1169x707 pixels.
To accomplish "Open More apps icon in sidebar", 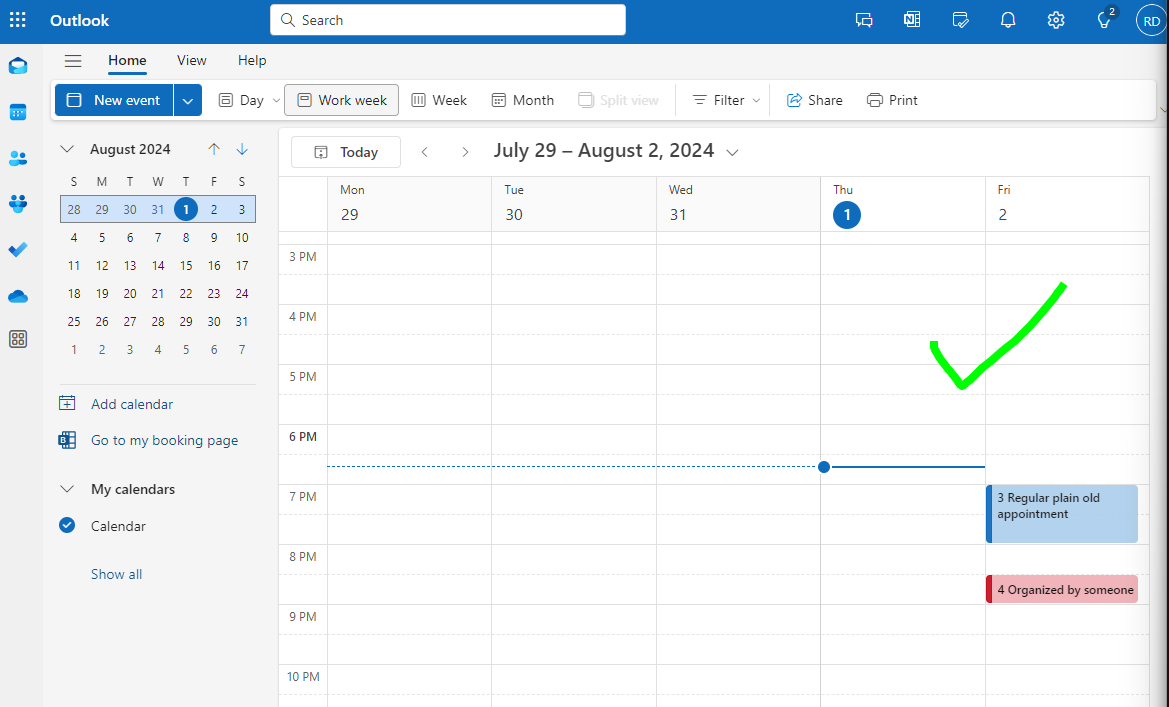I will tap(18, 339).
